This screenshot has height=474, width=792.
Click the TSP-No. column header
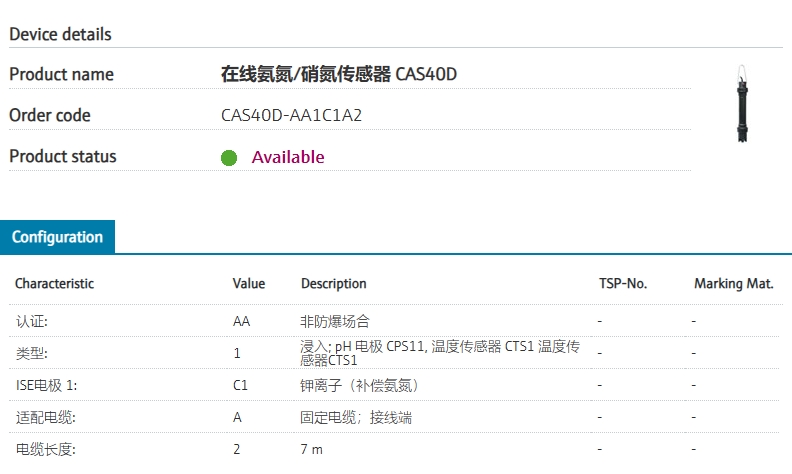click(x=623, y=283)
